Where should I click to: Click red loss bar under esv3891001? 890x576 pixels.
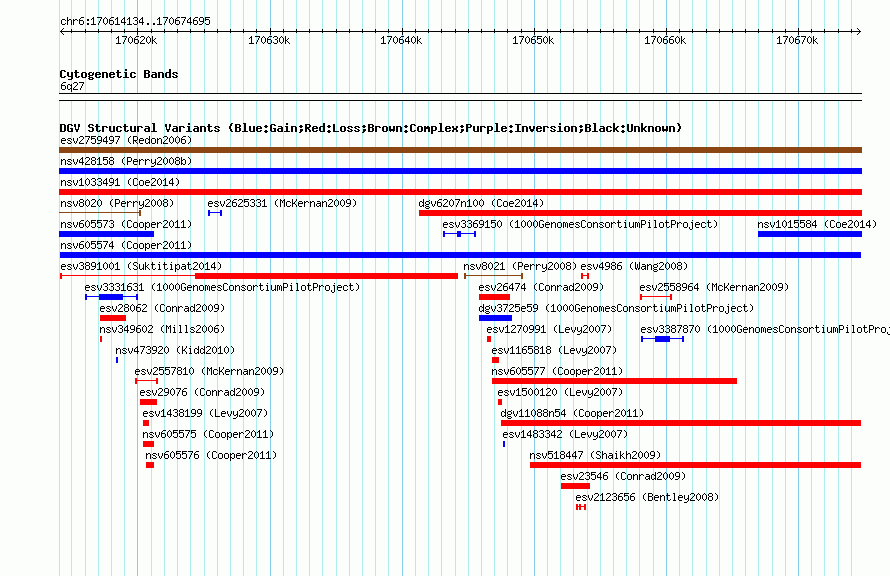pyautogui.click(x=326, y=276)
